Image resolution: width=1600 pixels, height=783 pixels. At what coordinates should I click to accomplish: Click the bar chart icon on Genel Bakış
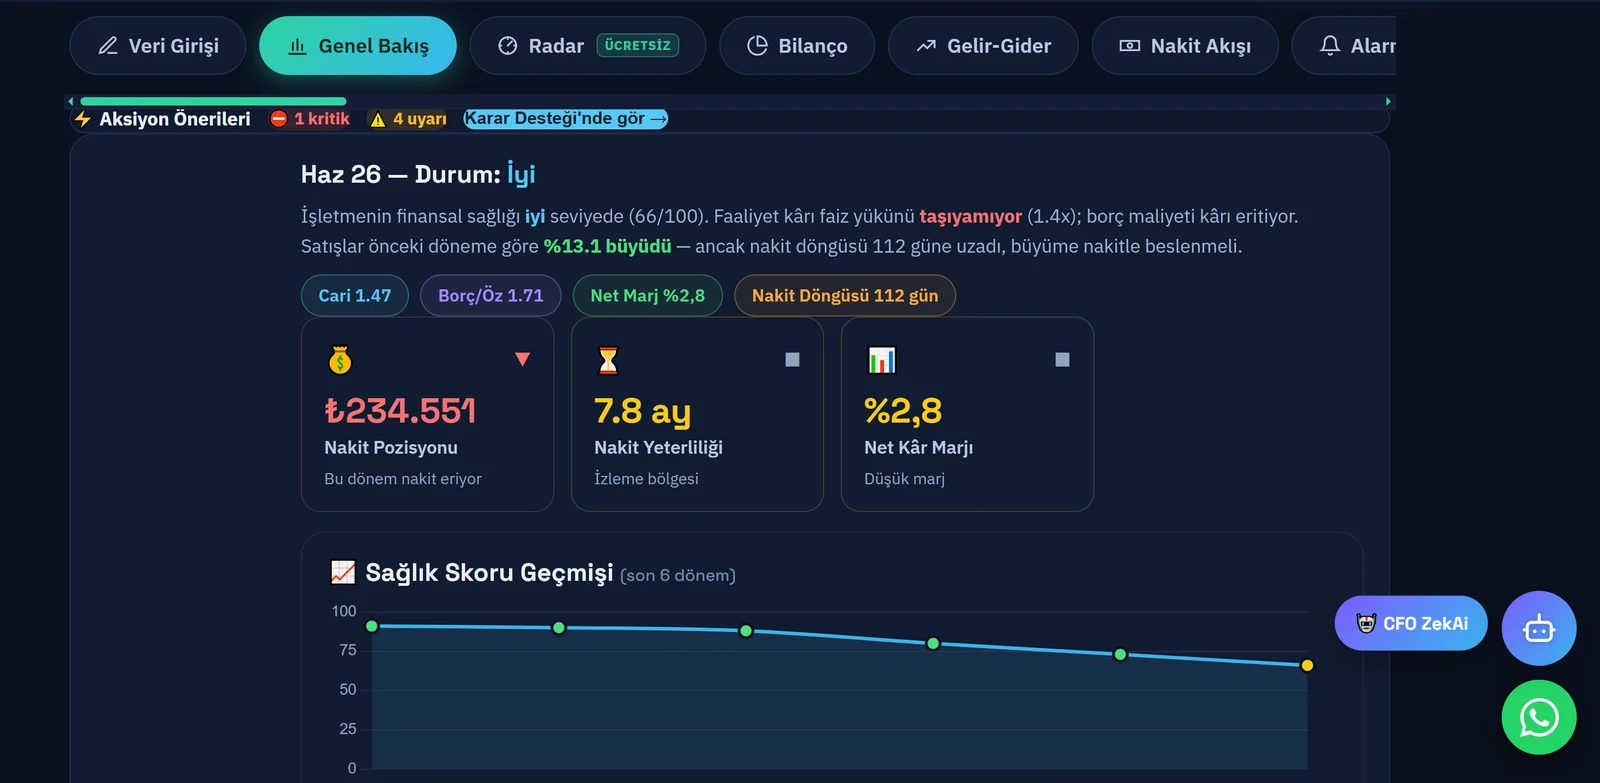tap(297, 46)
